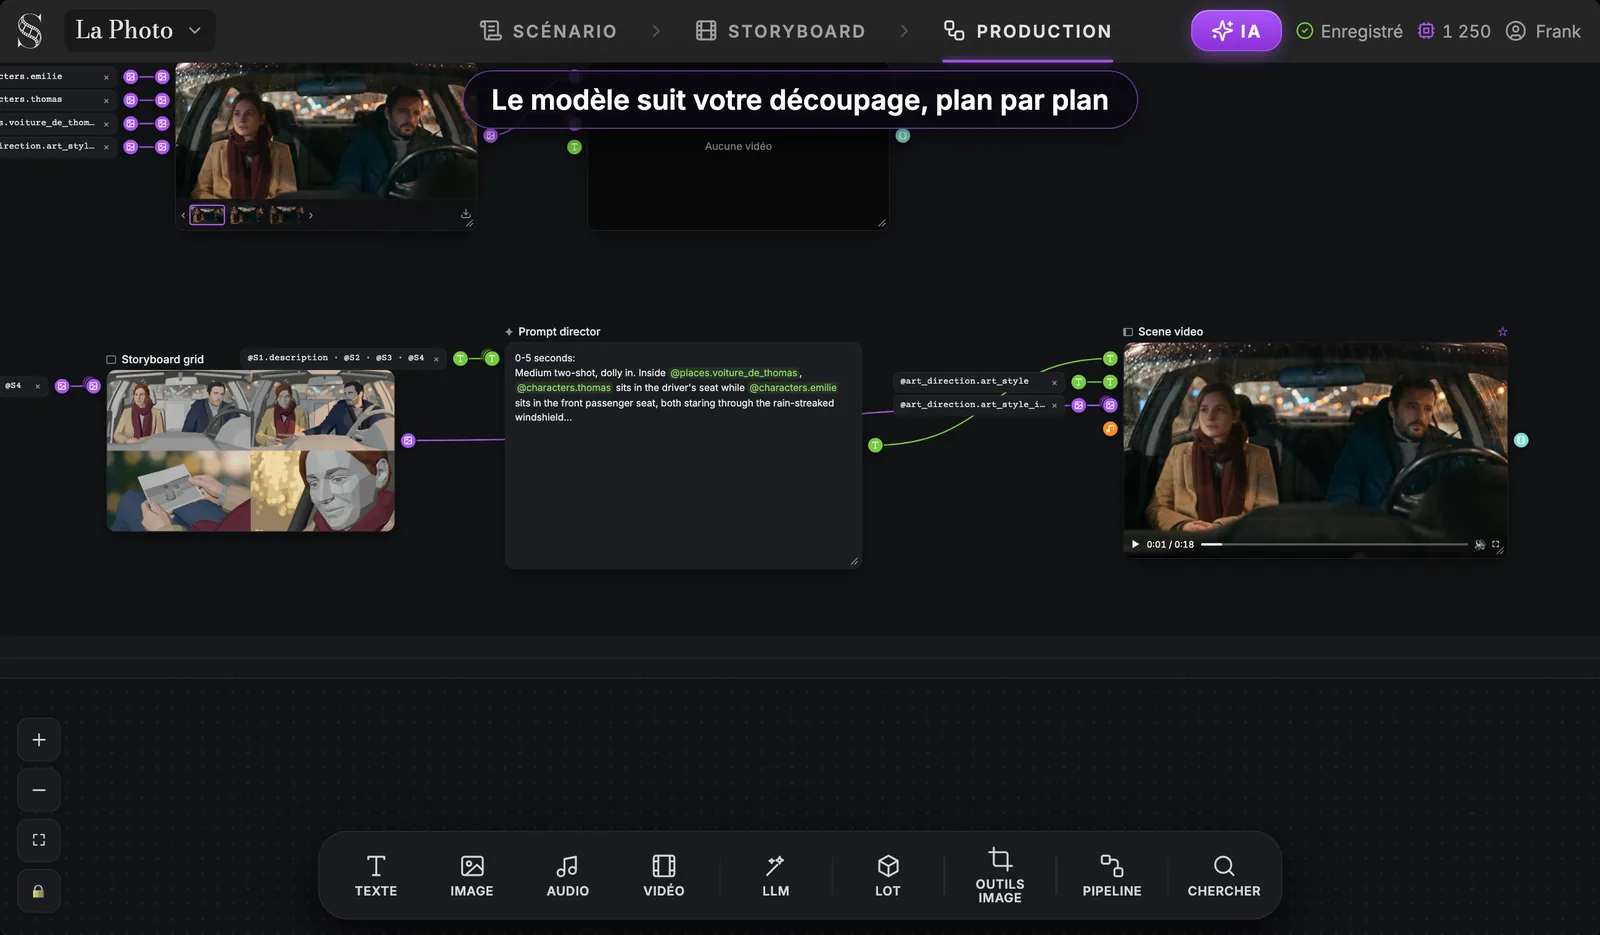Click the Enregistré saved status
1600x935 pixels.
[x=1349, y=31]
